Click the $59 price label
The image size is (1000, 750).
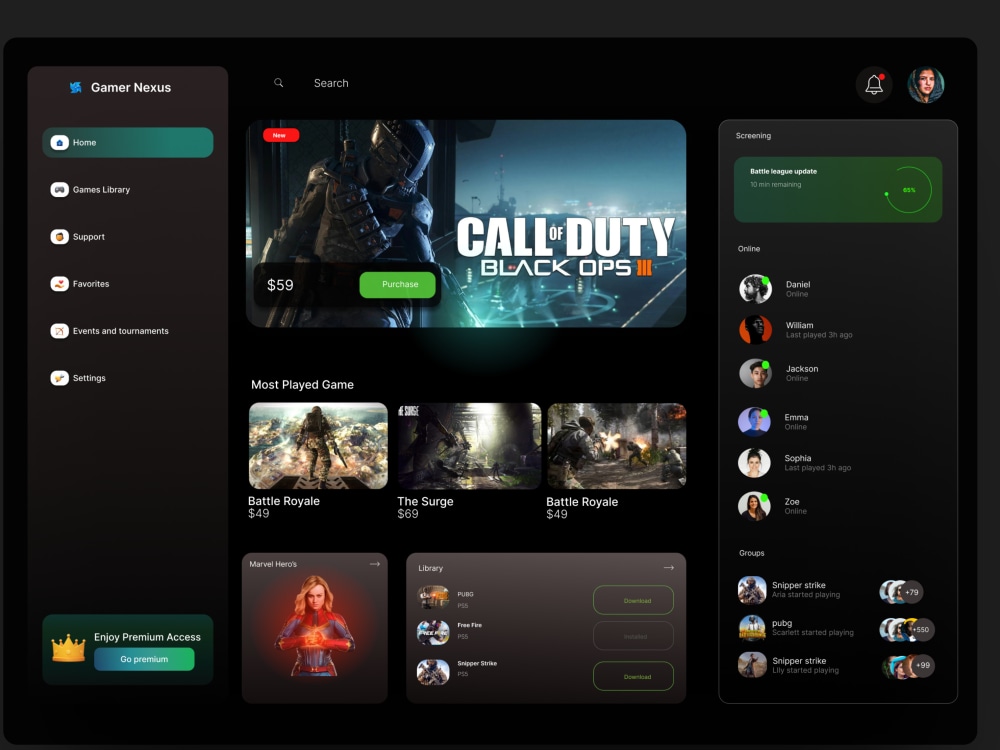(x=280, y=285)
